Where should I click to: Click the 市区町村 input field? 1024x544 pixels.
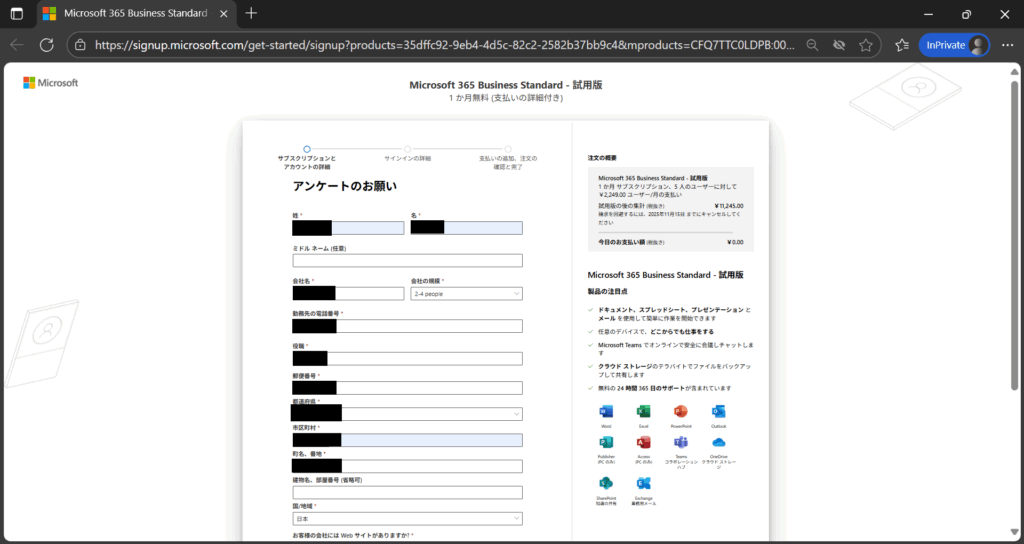pos(408,440)
